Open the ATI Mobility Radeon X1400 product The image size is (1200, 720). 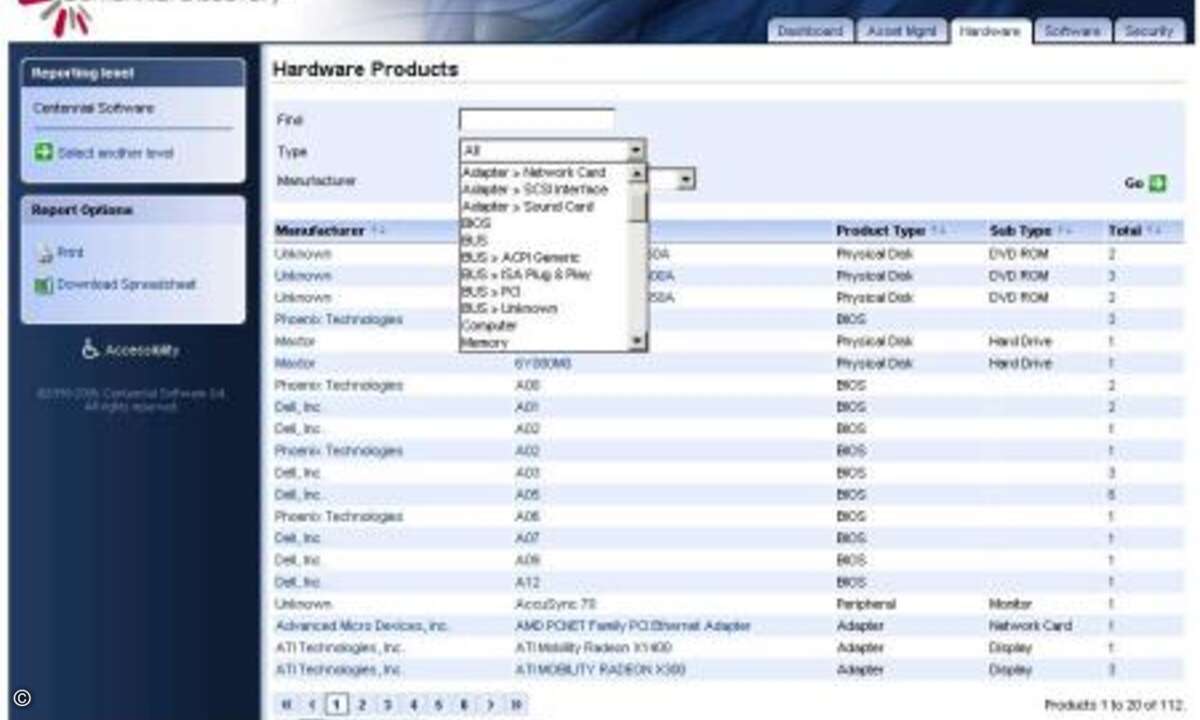point(593,648)
